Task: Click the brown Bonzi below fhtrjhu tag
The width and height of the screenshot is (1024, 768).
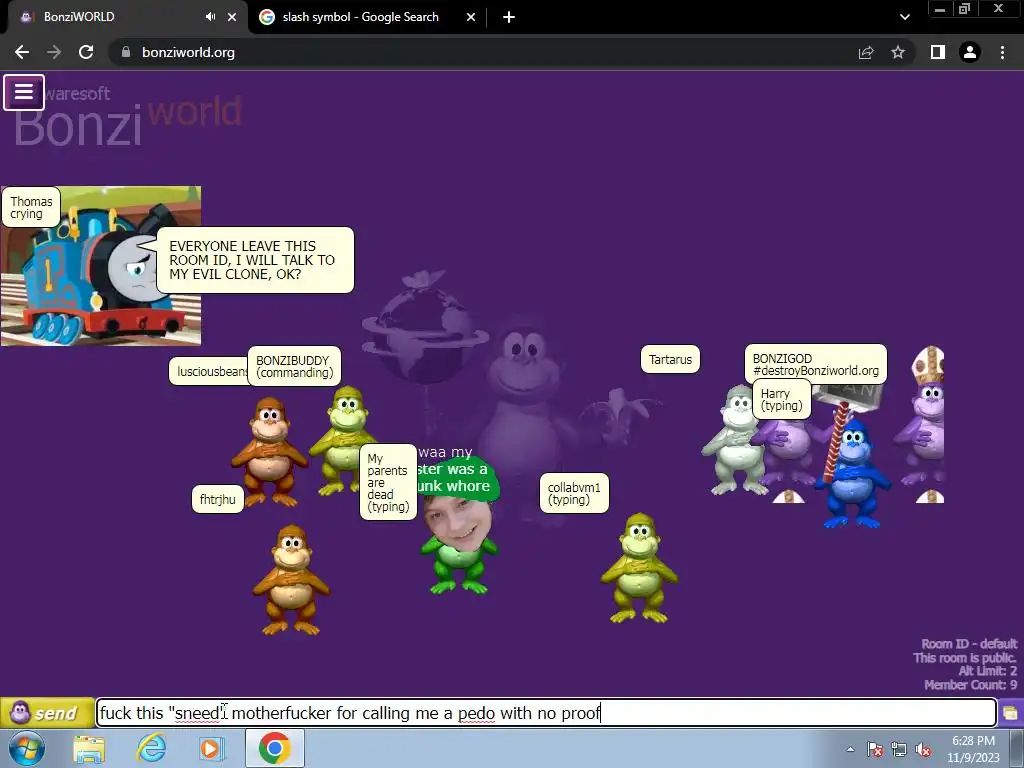Action: 291,580
